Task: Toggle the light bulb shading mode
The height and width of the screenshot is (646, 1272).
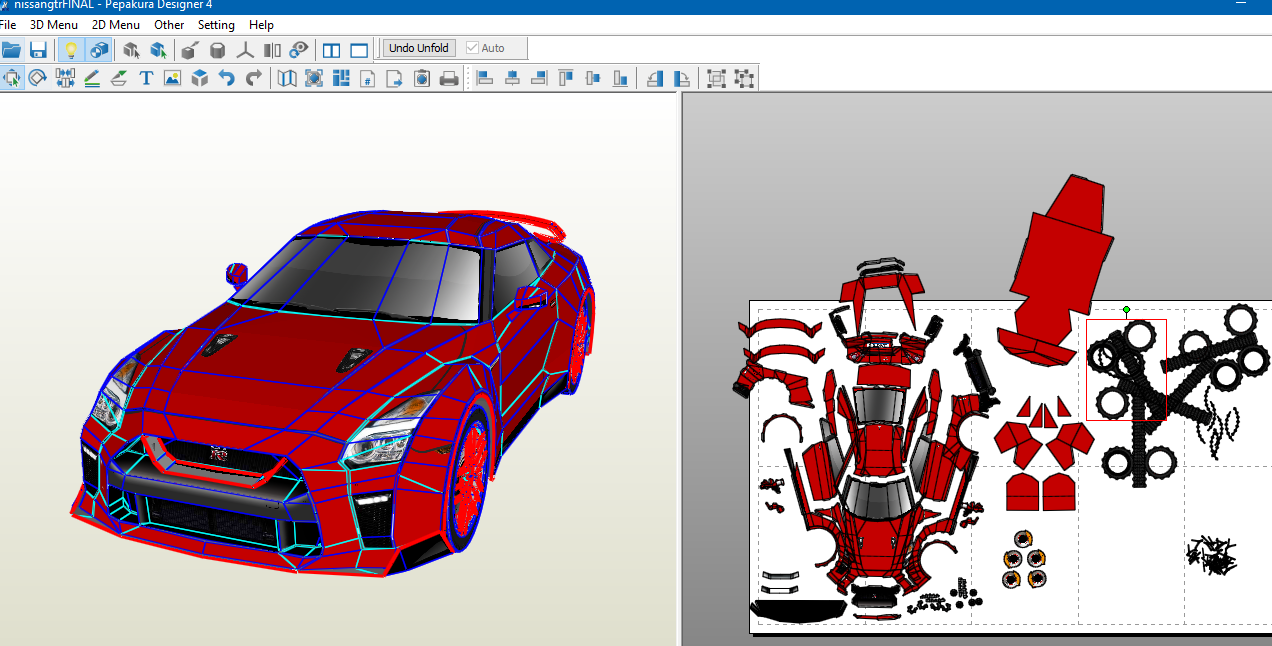Action: coord(69,48)
